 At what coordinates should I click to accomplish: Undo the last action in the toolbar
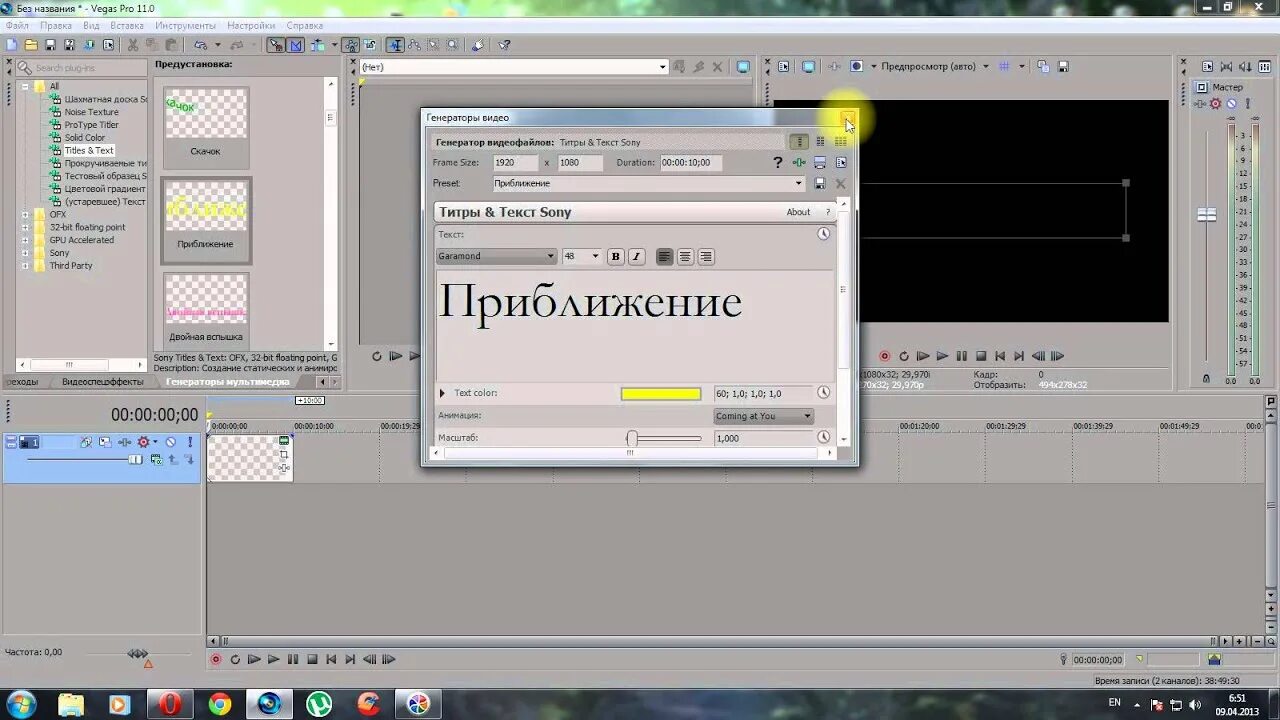click(x=200, y=45)
